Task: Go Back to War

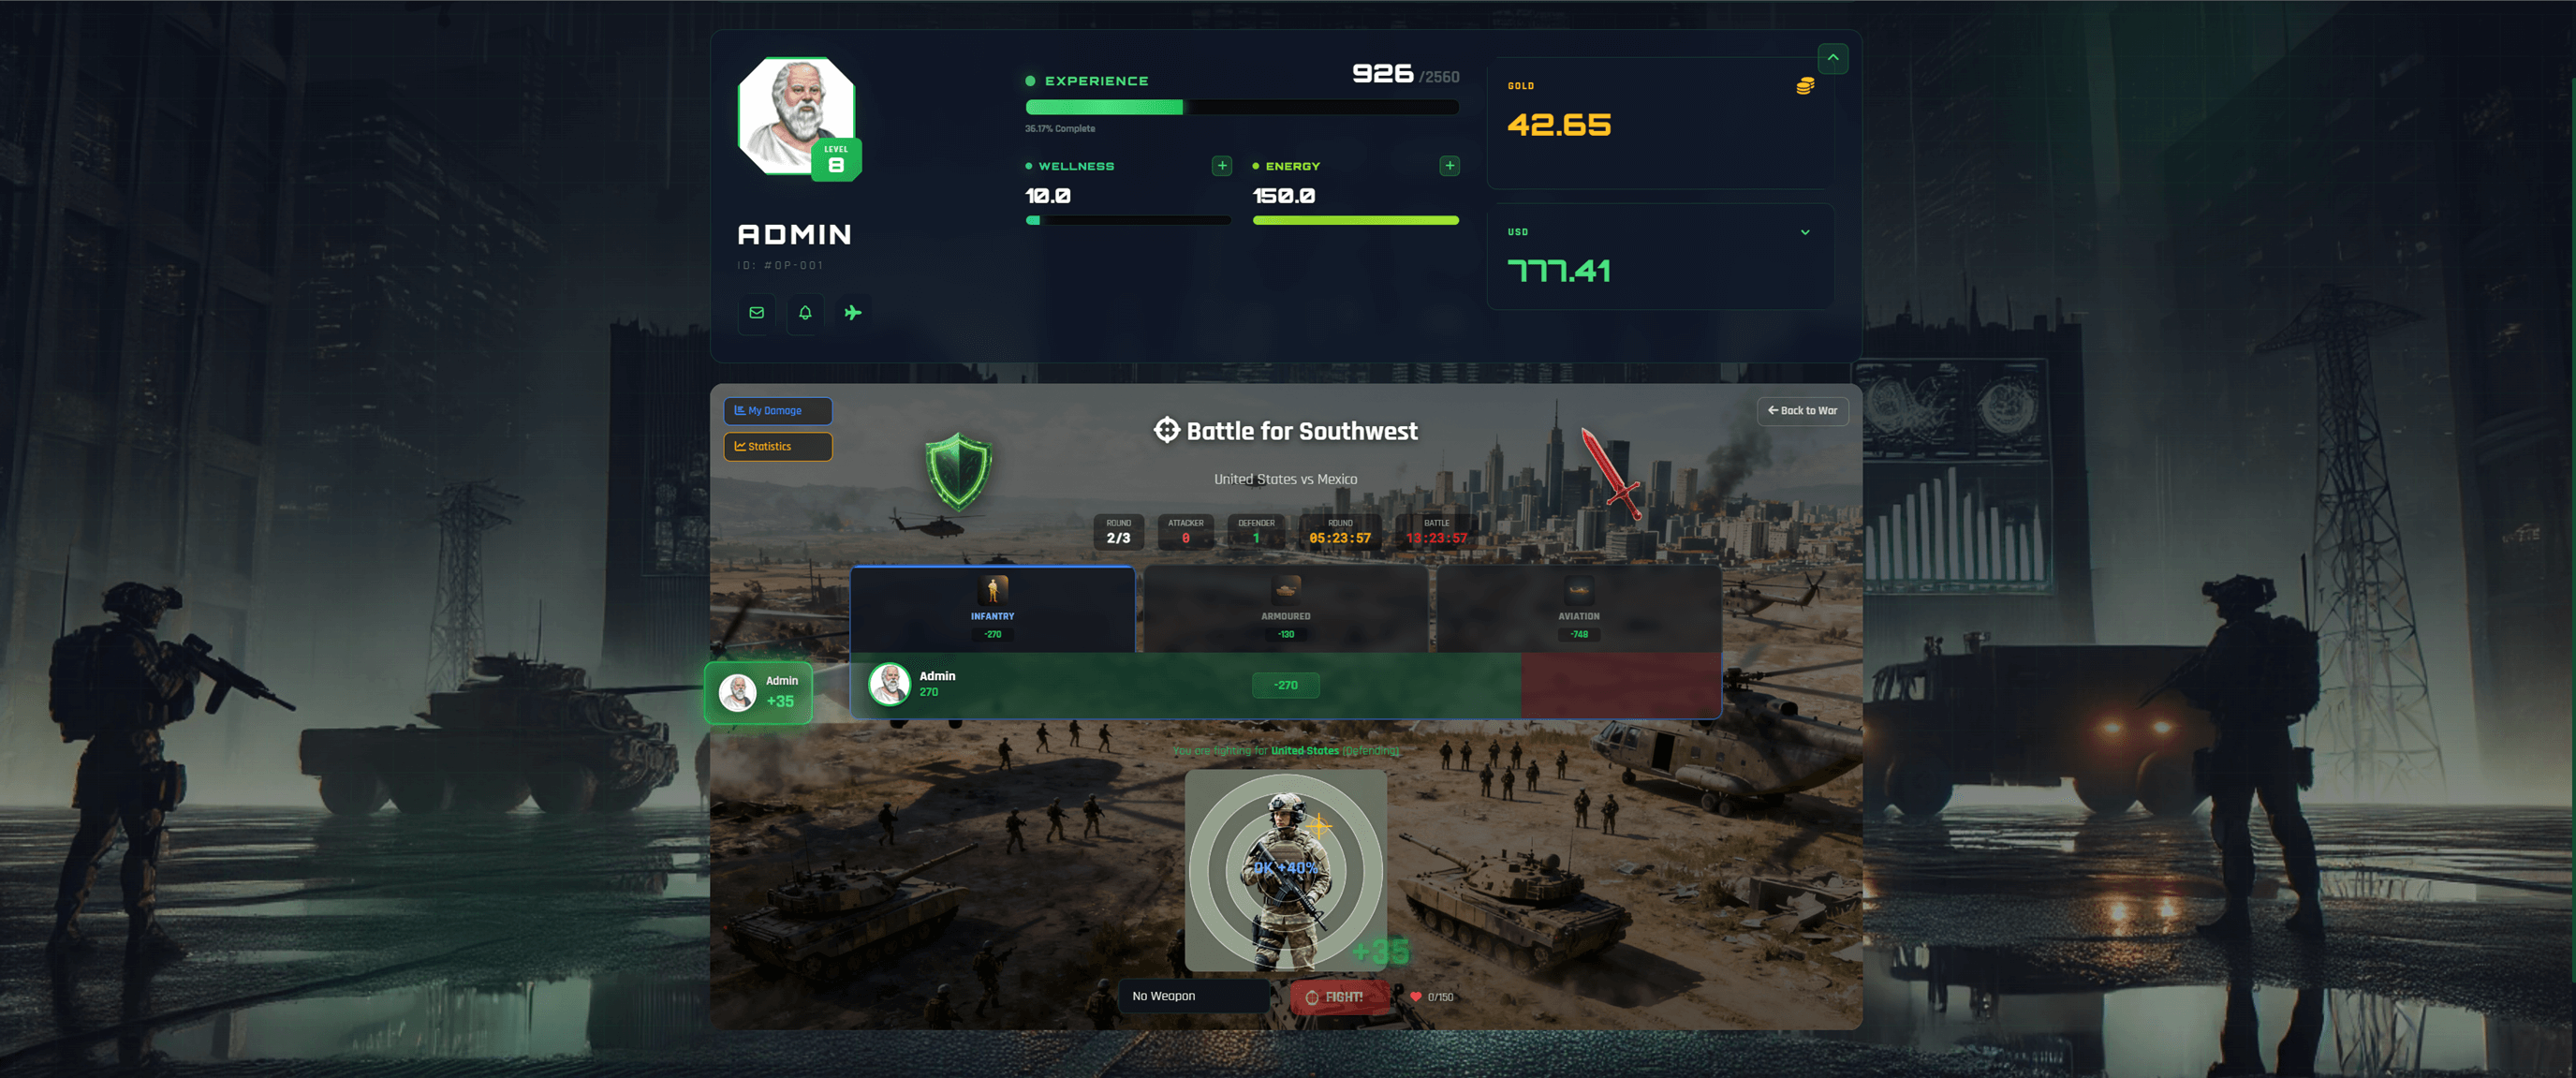Action: pyautogui.click(x=1802, y=411)
